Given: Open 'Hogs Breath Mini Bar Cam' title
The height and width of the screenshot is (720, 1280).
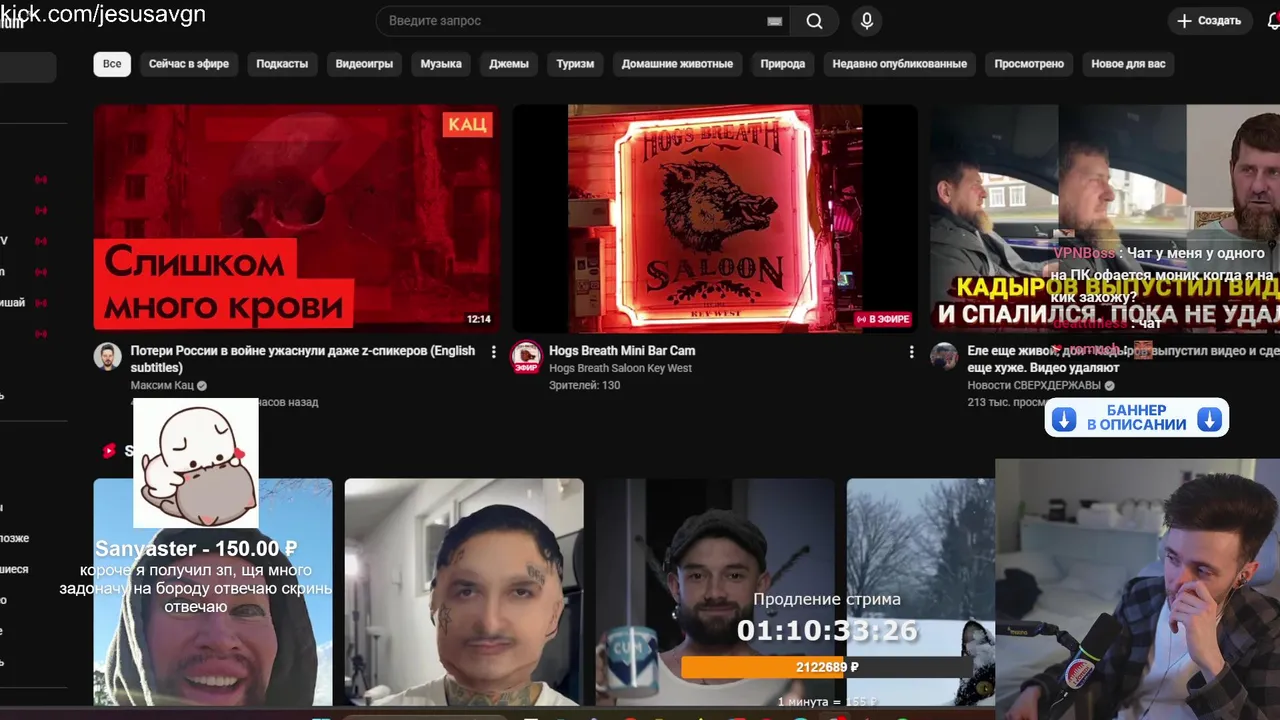Looking at the screenshot, I should click(x=622, y=351).
